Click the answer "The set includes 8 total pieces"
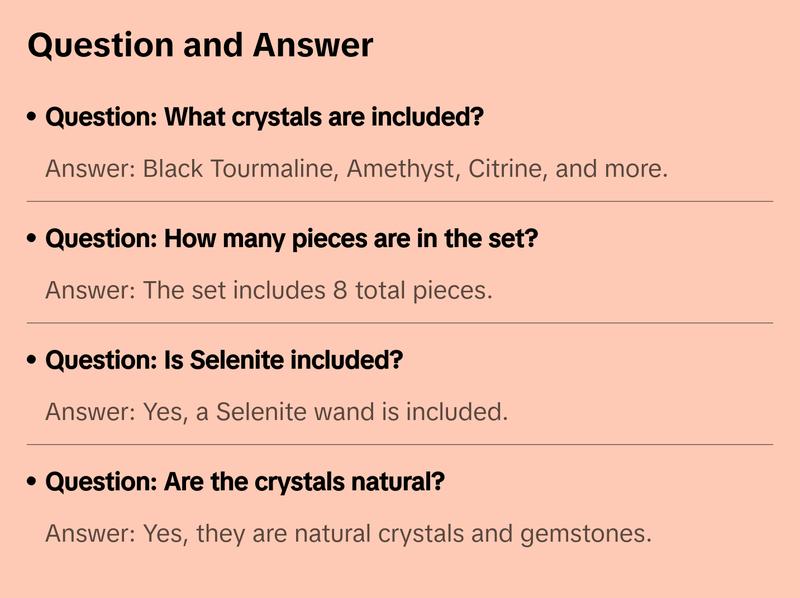This screenshot has height=598, width=800. click(x=269, y=291)
